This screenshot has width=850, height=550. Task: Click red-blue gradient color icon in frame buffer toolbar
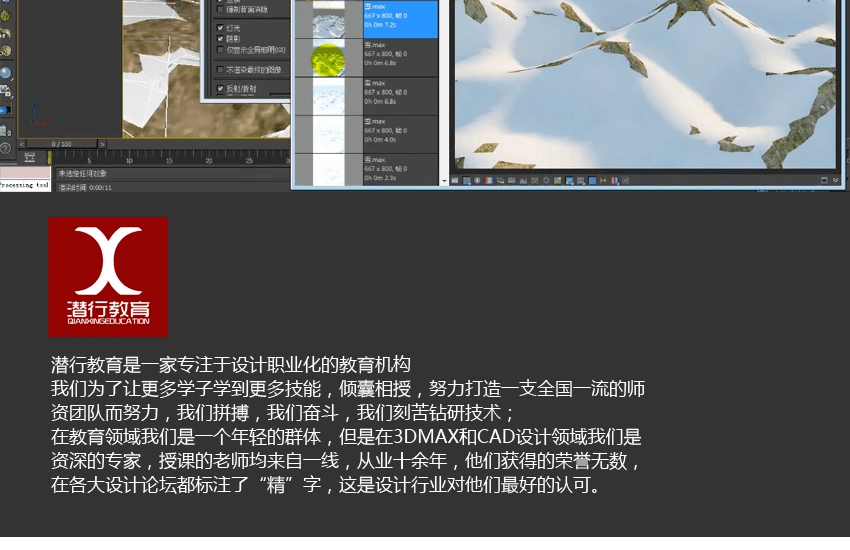pyautogui.click(x=489, y=180)
